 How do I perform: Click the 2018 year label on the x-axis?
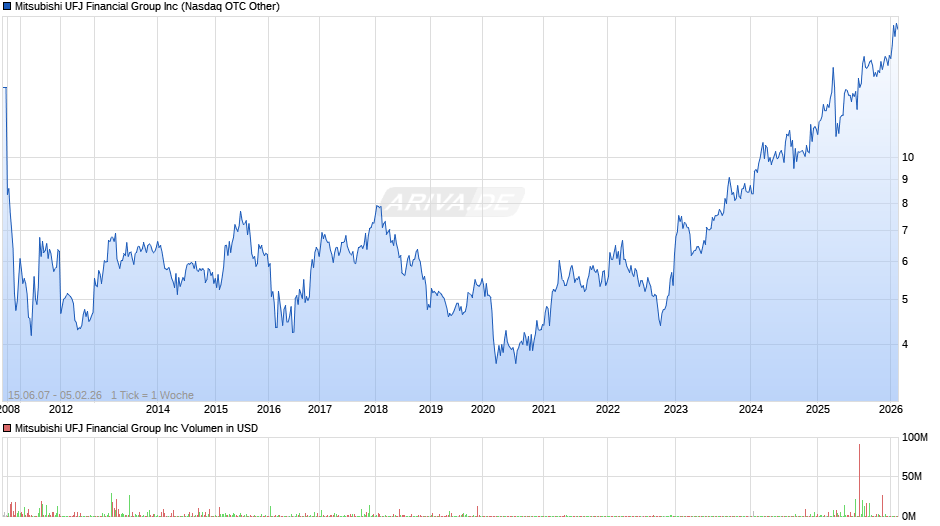376,409
